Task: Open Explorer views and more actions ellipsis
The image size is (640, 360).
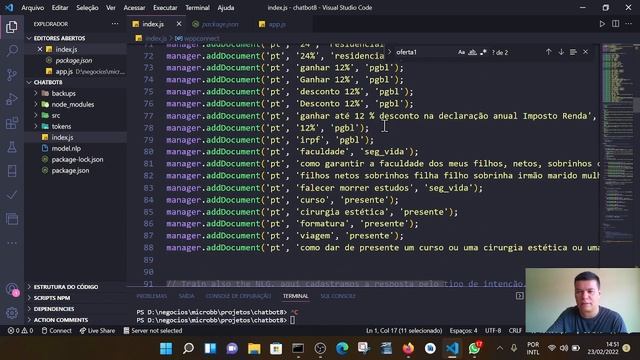Action: click(x=115, y=24)
